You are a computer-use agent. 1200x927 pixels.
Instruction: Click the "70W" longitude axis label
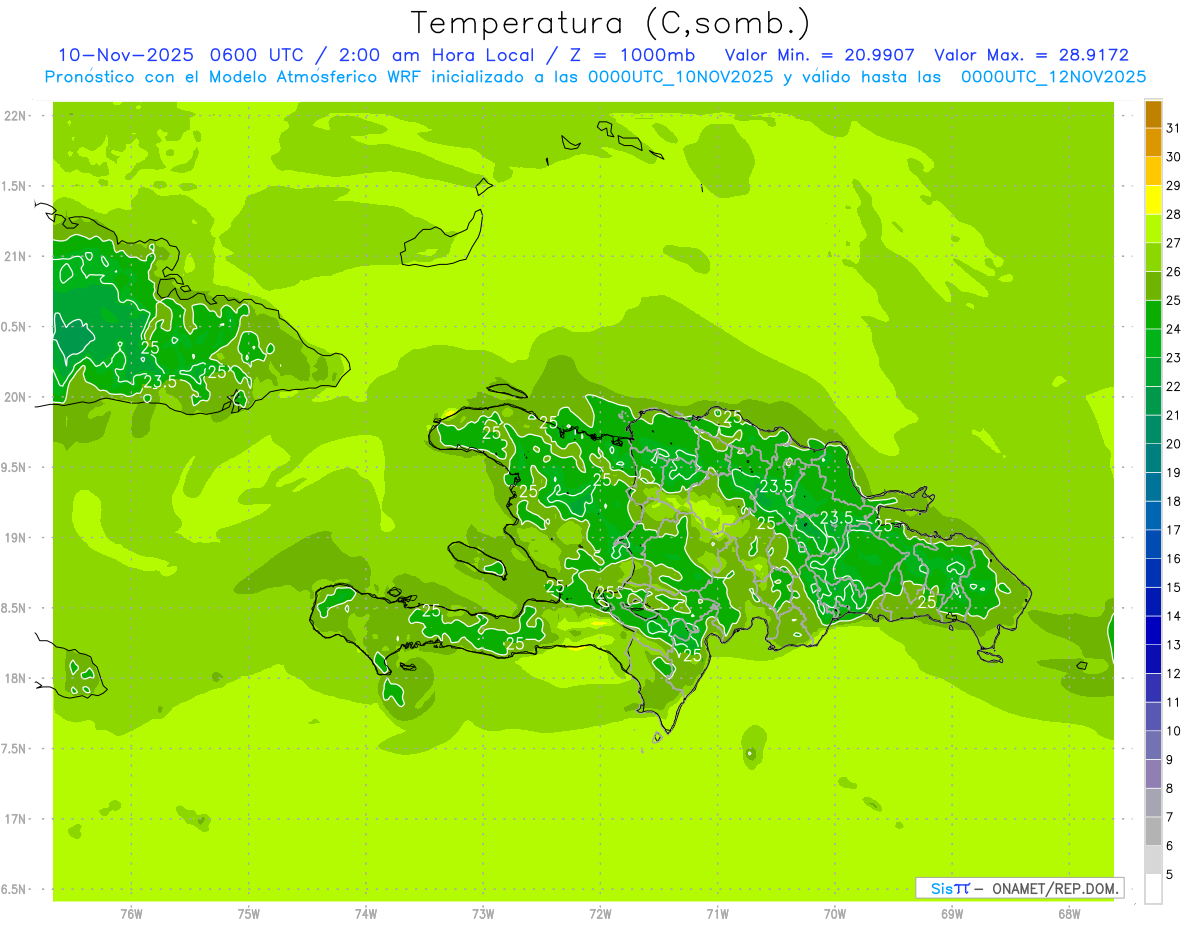(x=835, y=914)
